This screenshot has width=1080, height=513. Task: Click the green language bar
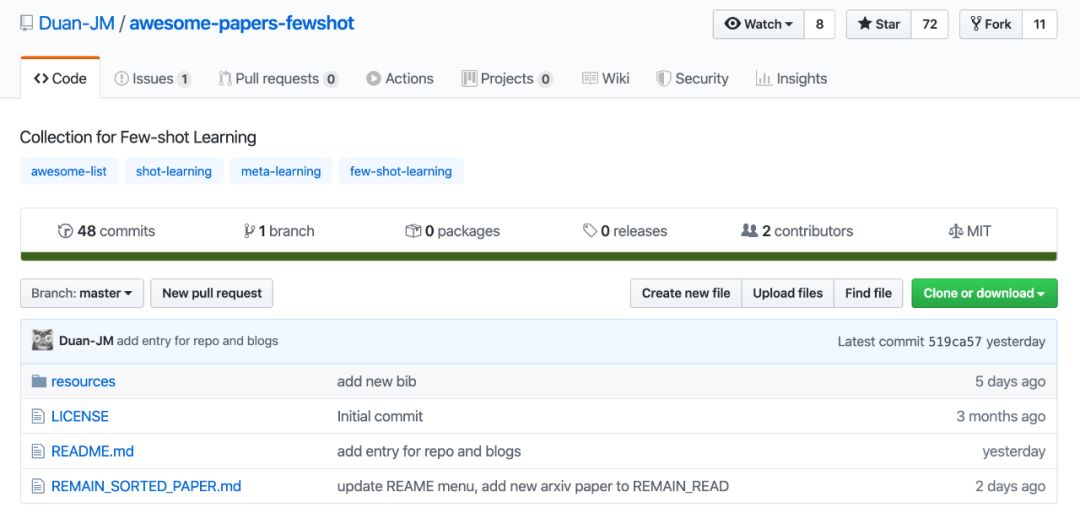(x=539, y=256)
